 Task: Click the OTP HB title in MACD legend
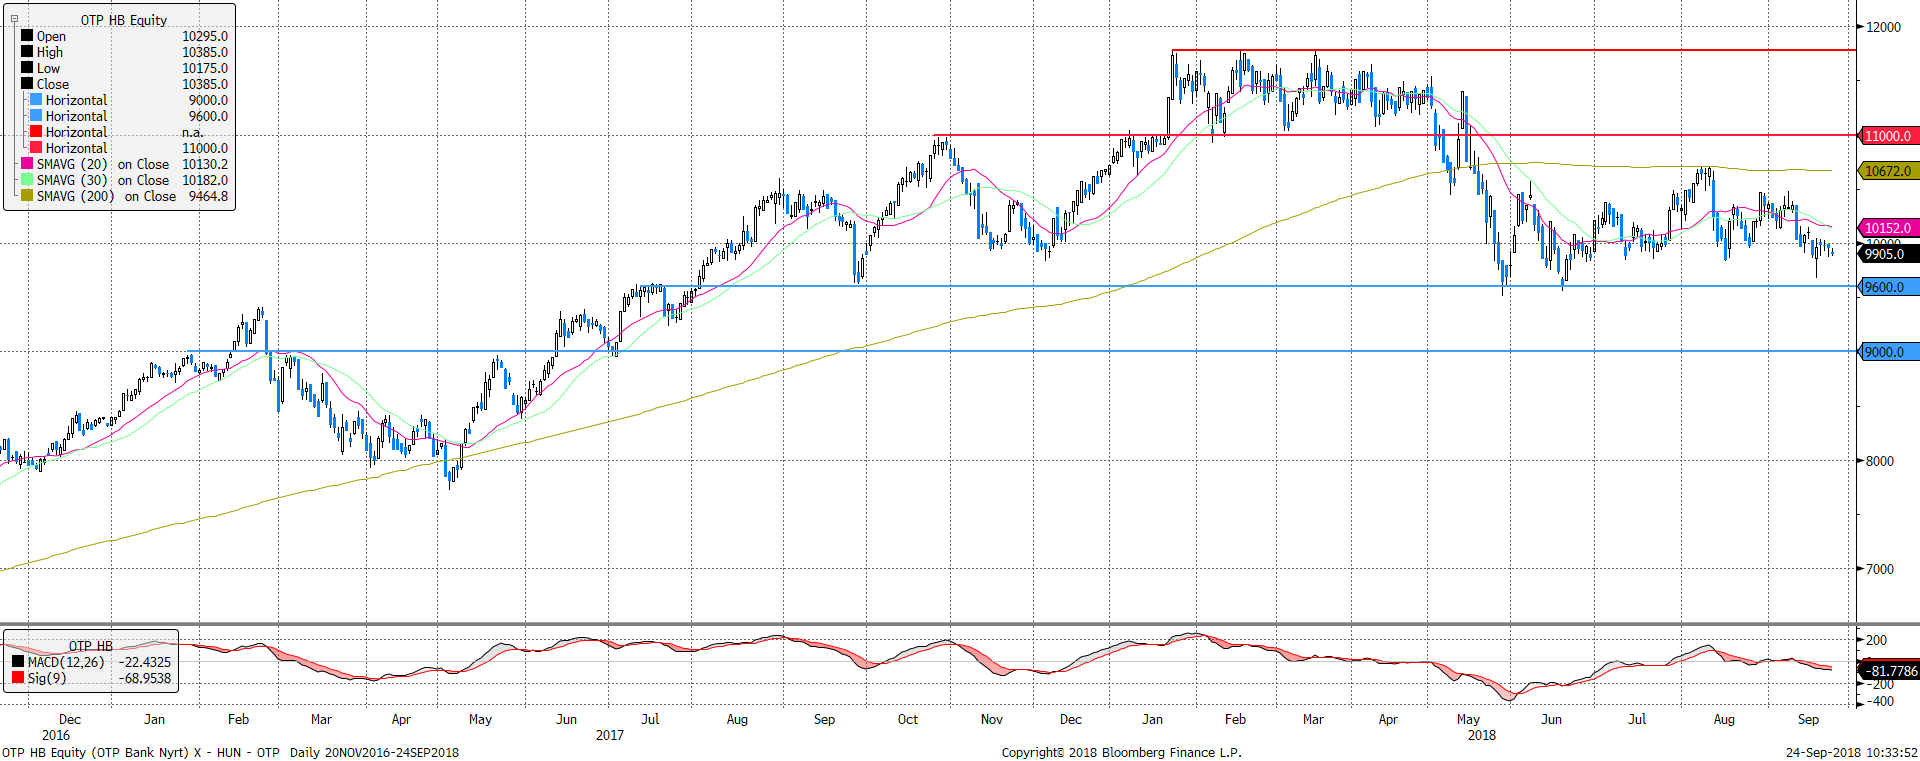coord(91,646)
